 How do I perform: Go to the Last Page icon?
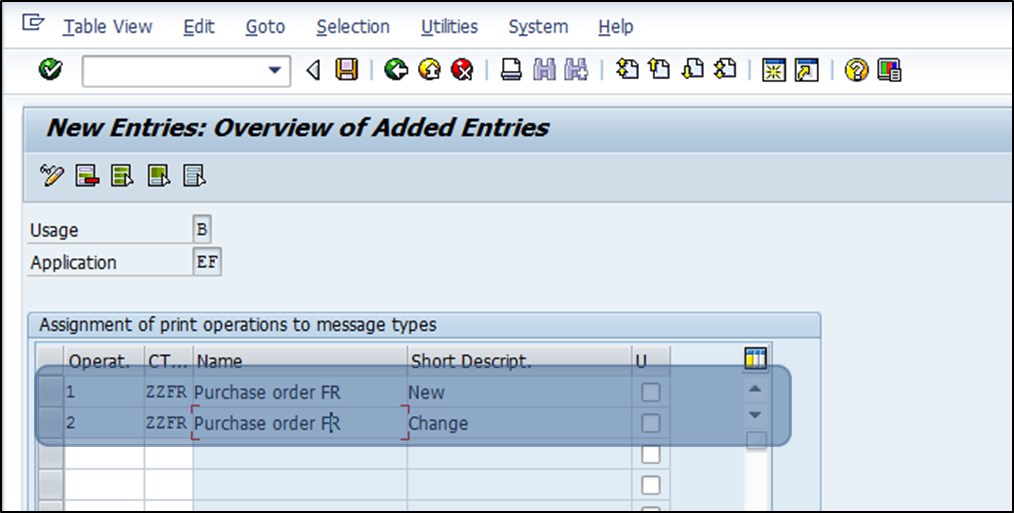coord(725,69)
